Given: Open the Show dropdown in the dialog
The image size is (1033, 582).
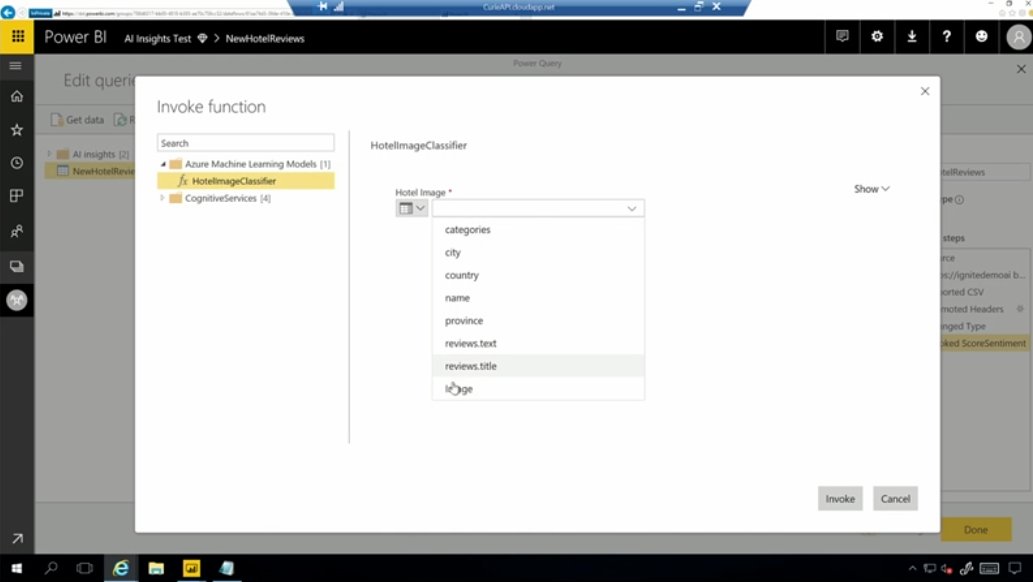Looking at the screenshot, I should pyautogui.click(x=869, y=188).
